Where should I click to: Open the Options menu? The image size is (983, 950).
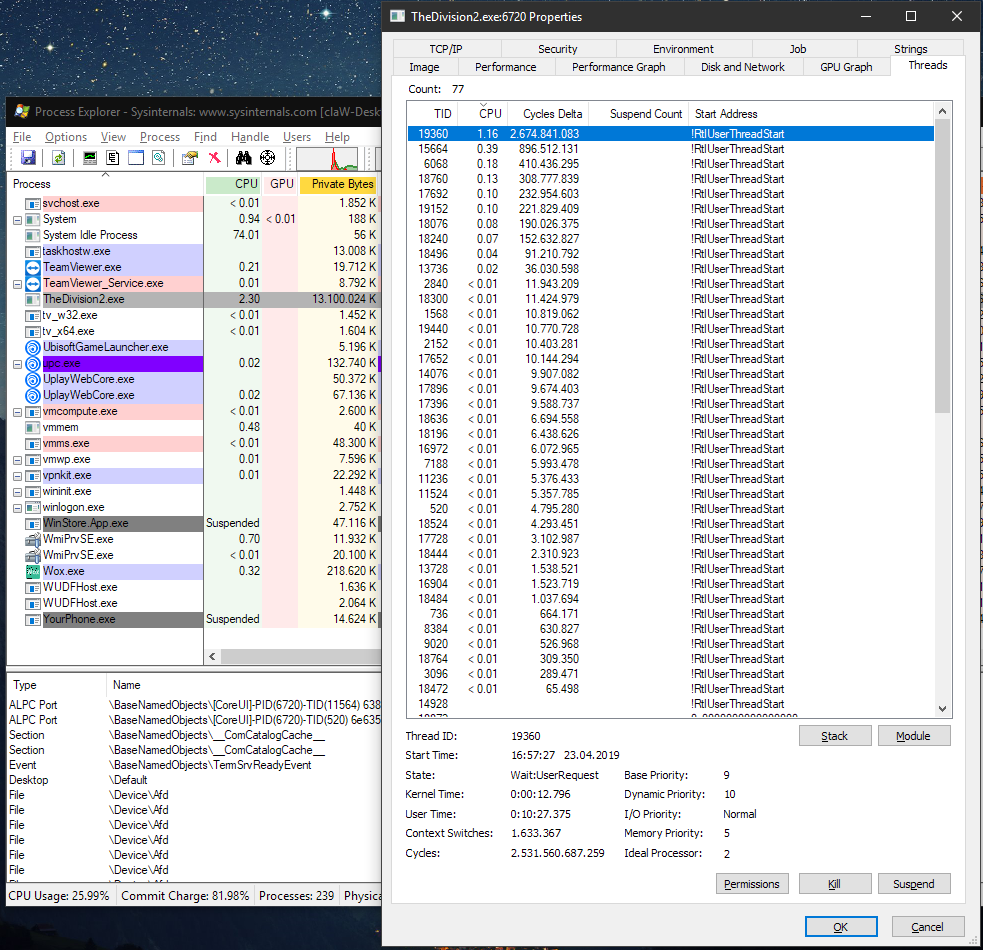tap(66, 137)
